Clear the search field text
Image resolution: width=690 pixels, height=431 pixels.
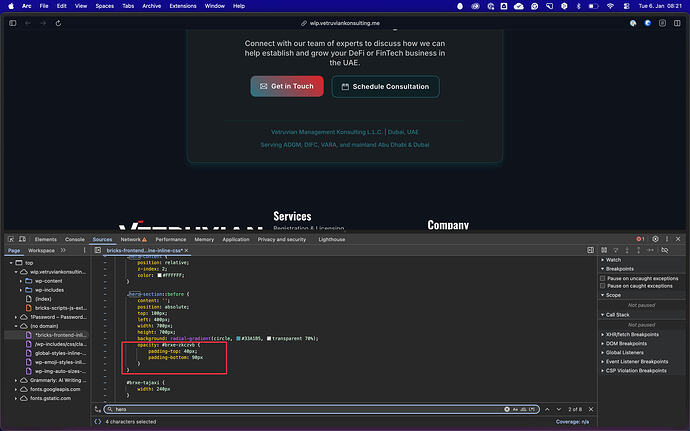point(507,409)
